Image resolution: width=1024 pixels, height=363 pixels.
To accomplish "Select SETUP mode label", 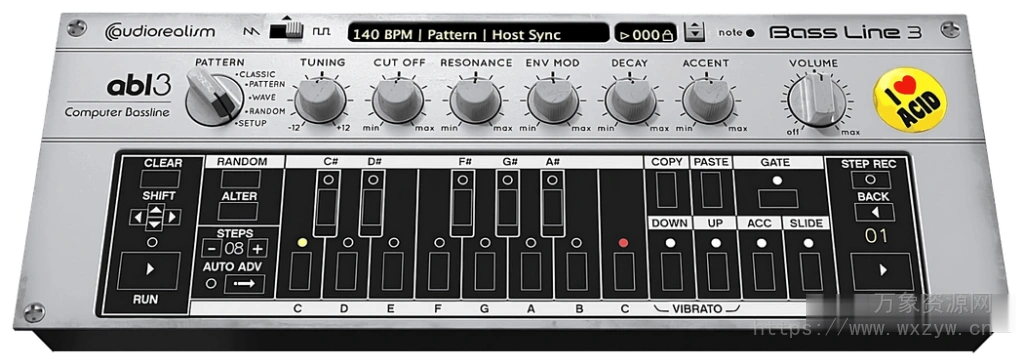I will coord(251,123).
